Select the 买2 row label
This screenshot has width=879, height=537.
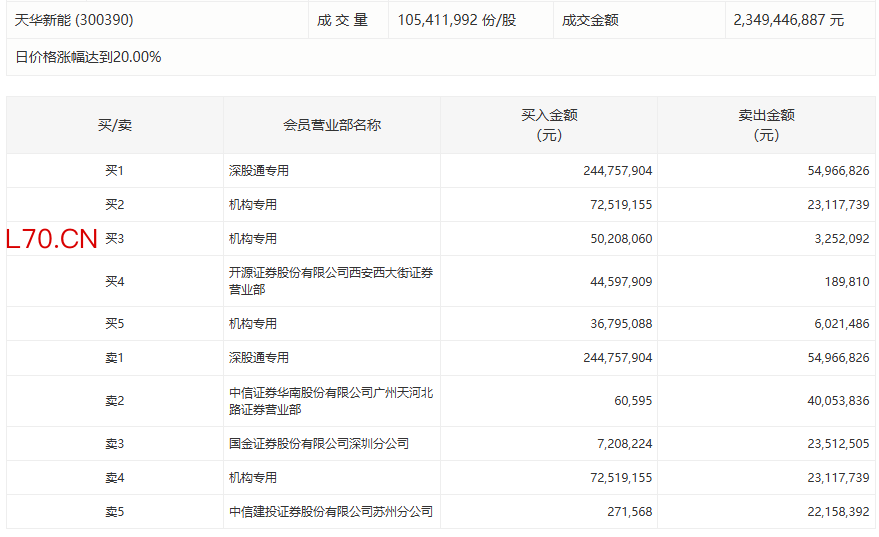point(114,205)
